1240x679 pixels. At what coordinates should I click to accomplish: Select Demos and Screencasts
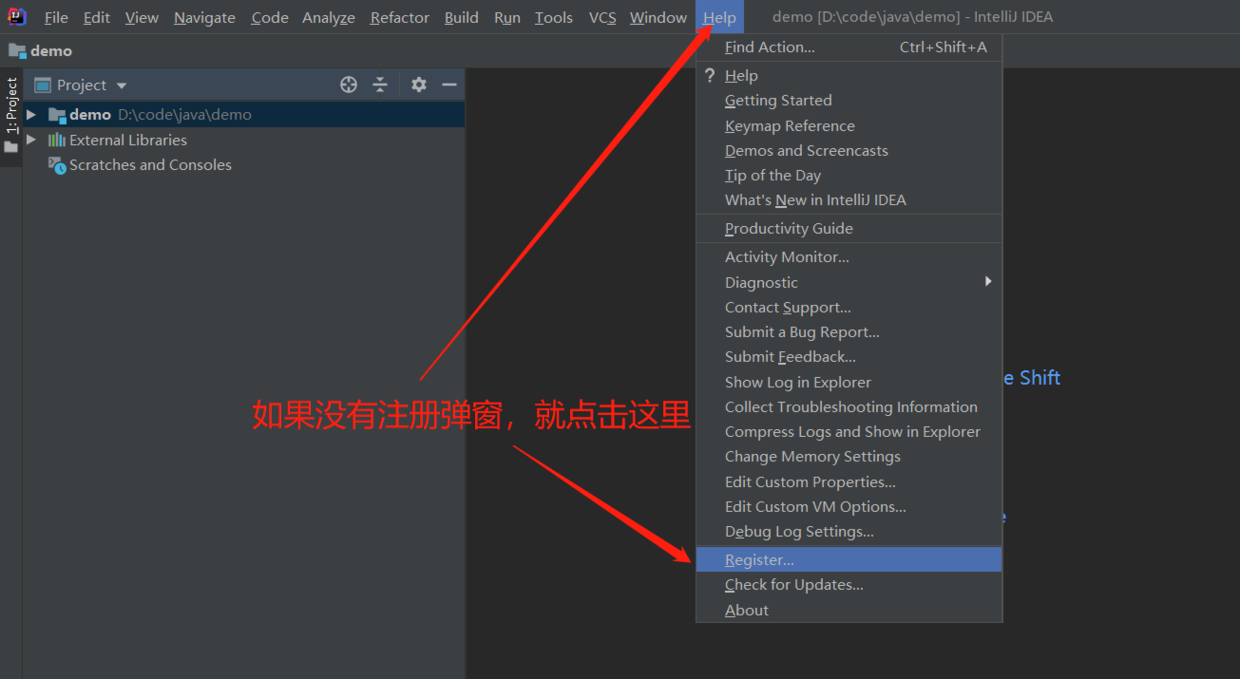(x=849, y=151)
